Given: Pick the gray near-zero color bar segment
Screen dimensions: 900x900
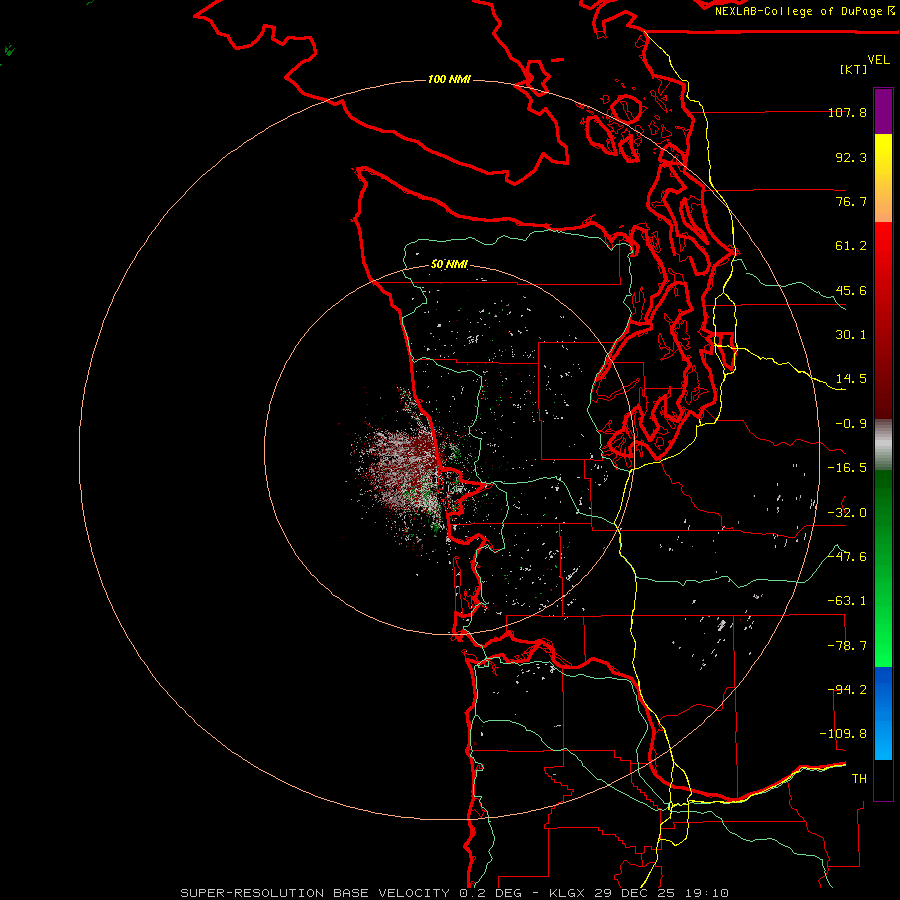Looking at the screenshot, I should pyautogui.click(x=883, y=445).
